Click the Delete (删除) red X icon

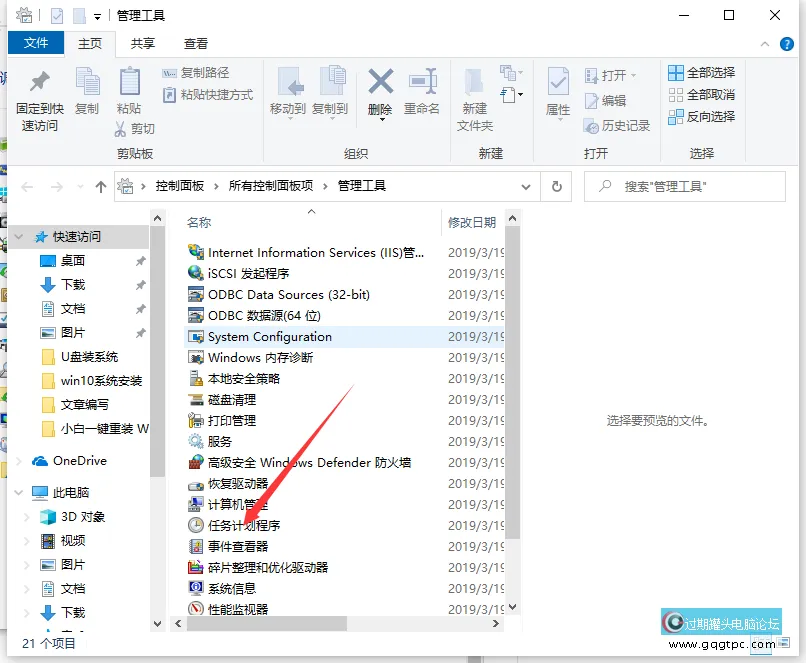380,82
